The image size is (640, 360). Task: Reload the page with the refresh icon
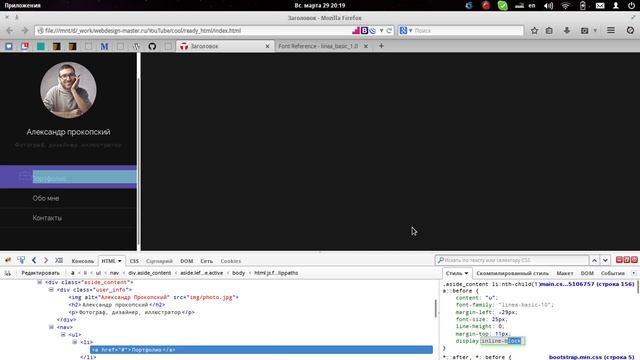[389, 31]
